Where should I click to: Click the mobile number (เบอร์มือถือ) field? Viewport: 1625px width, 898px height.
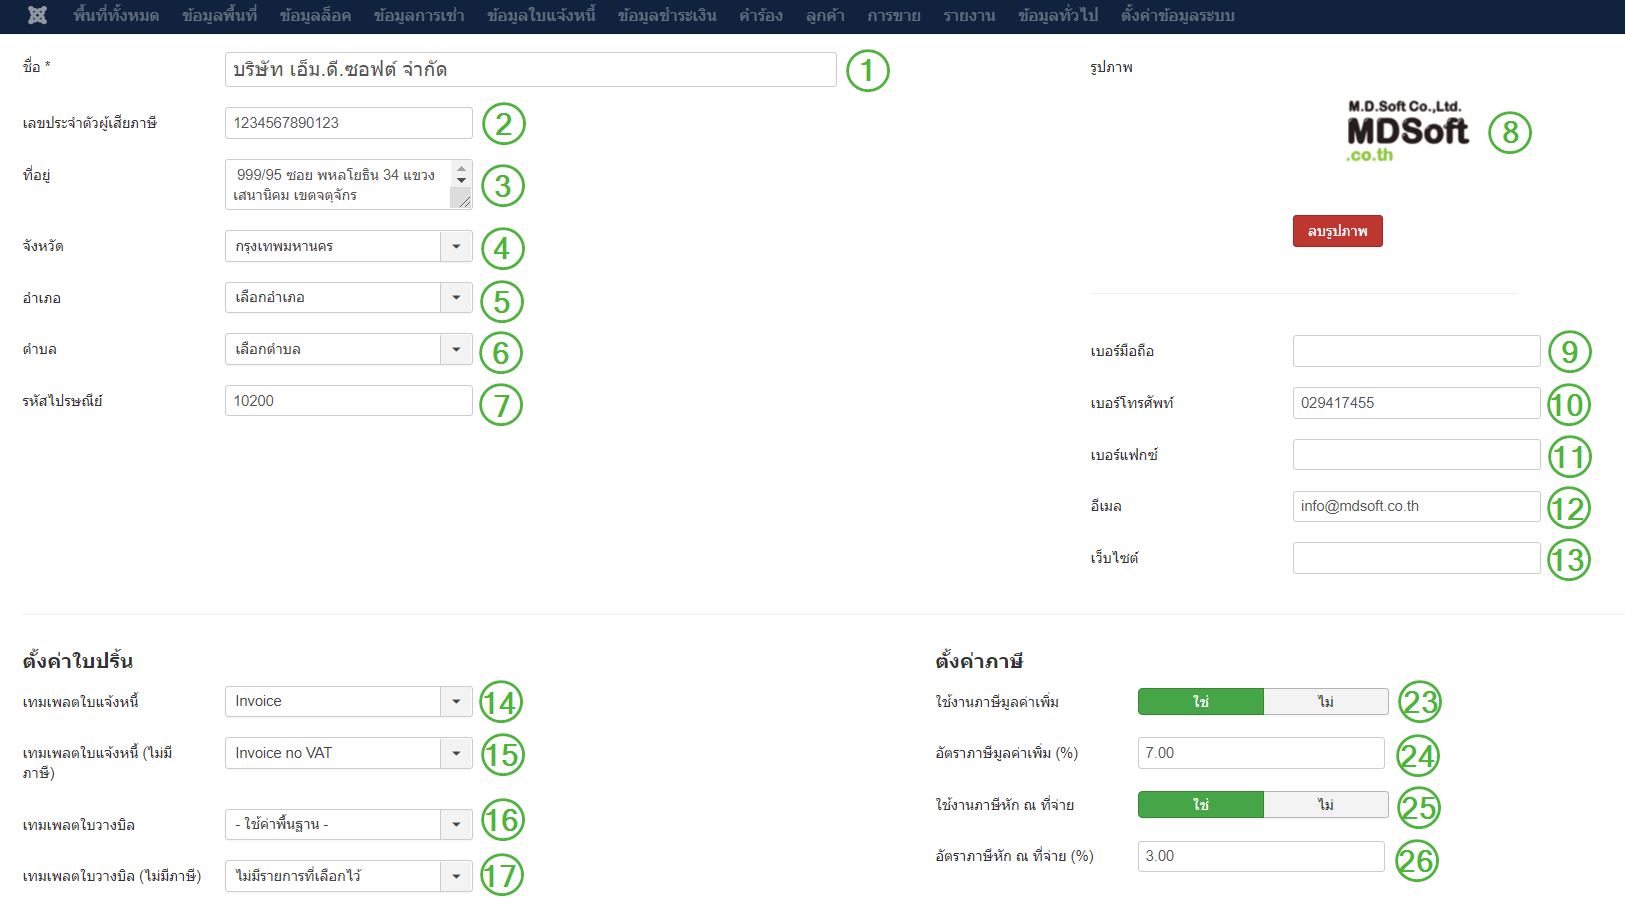(x=1416, y=351)
